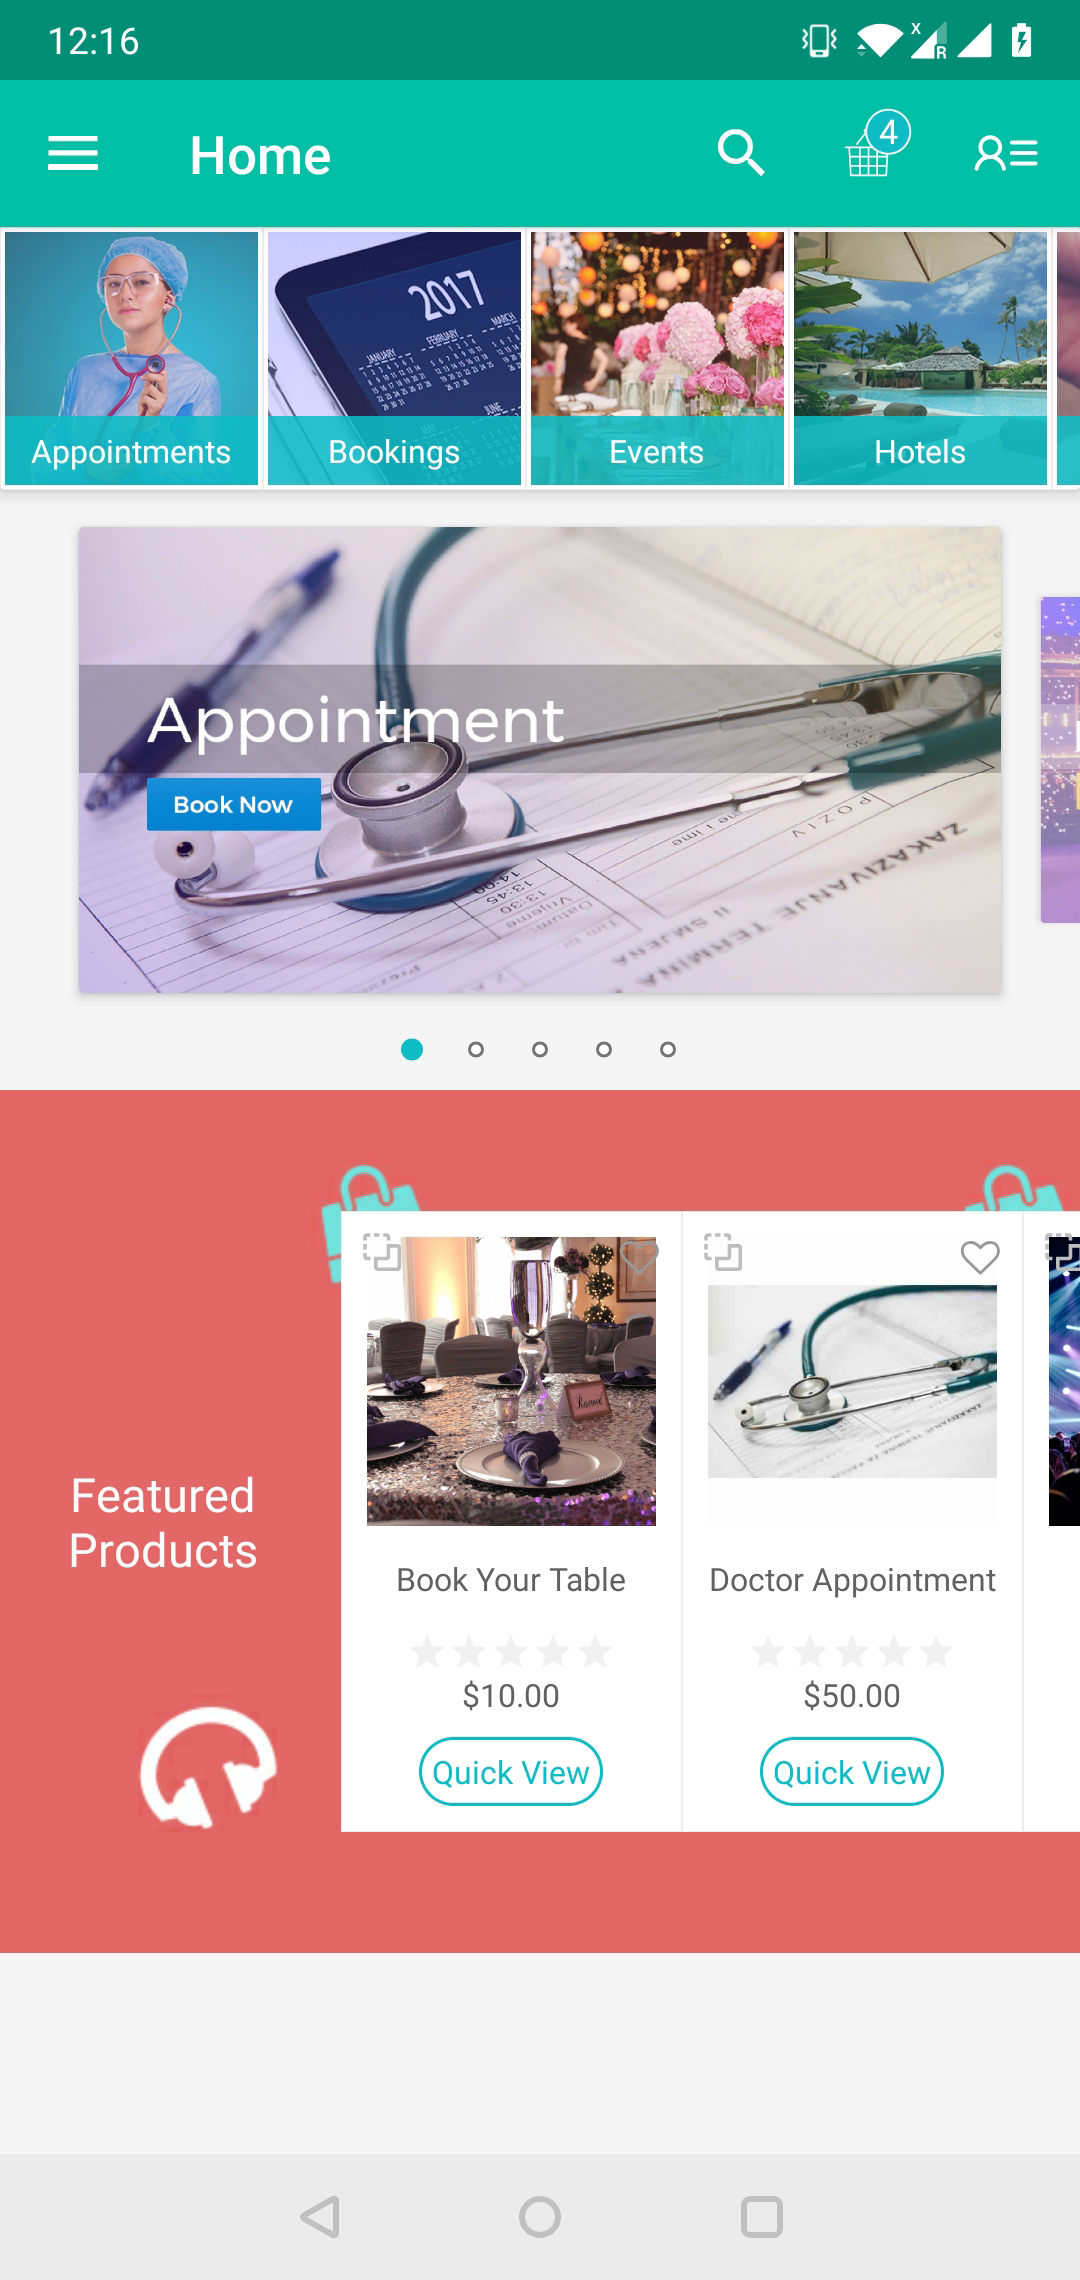The image size is (1080, 2280).
Task: Quick View the Book Your Table product
Action: [x=511, y=1772]
